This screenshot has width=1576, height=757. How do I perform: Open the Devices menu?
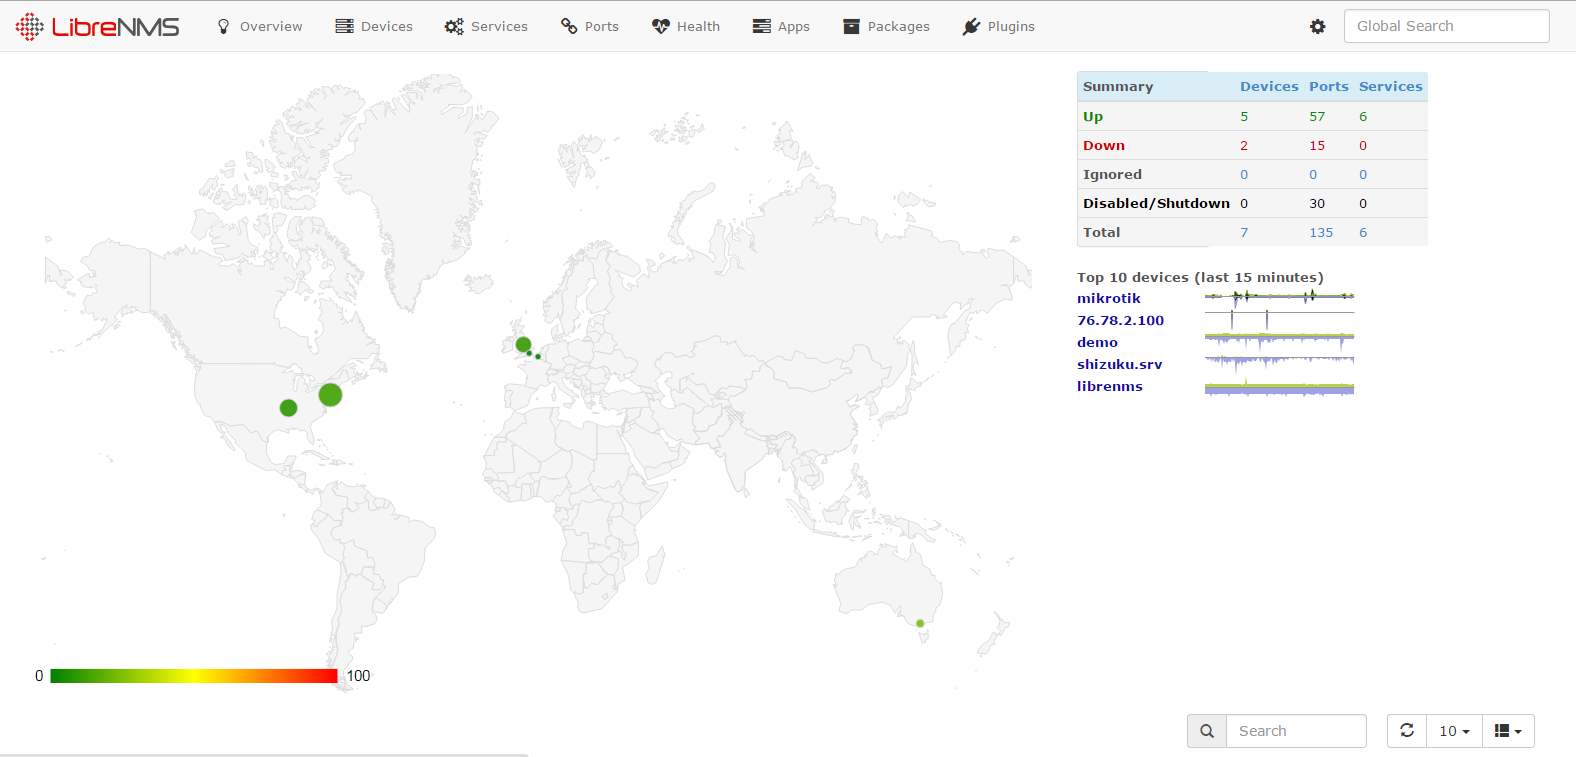374,26
